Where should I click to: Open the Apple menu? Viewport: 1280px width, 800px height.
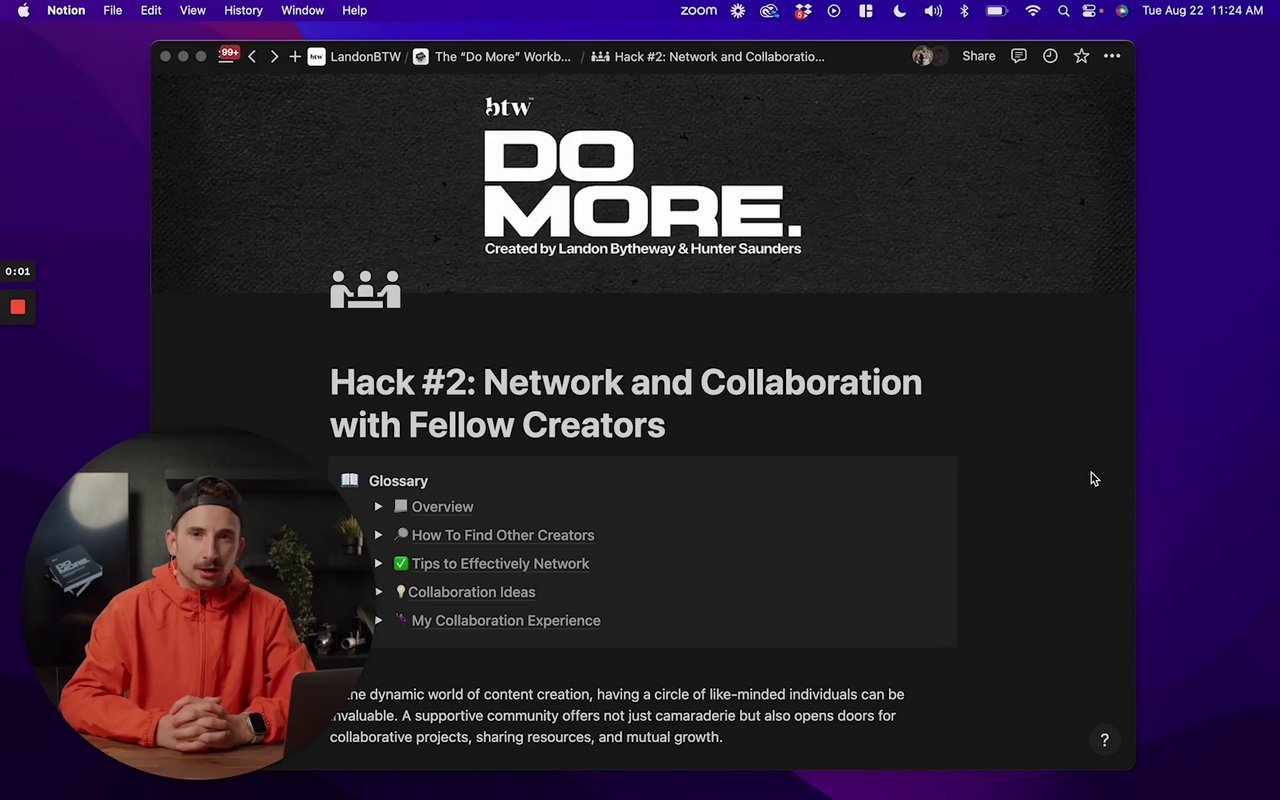tap(23, 10)
